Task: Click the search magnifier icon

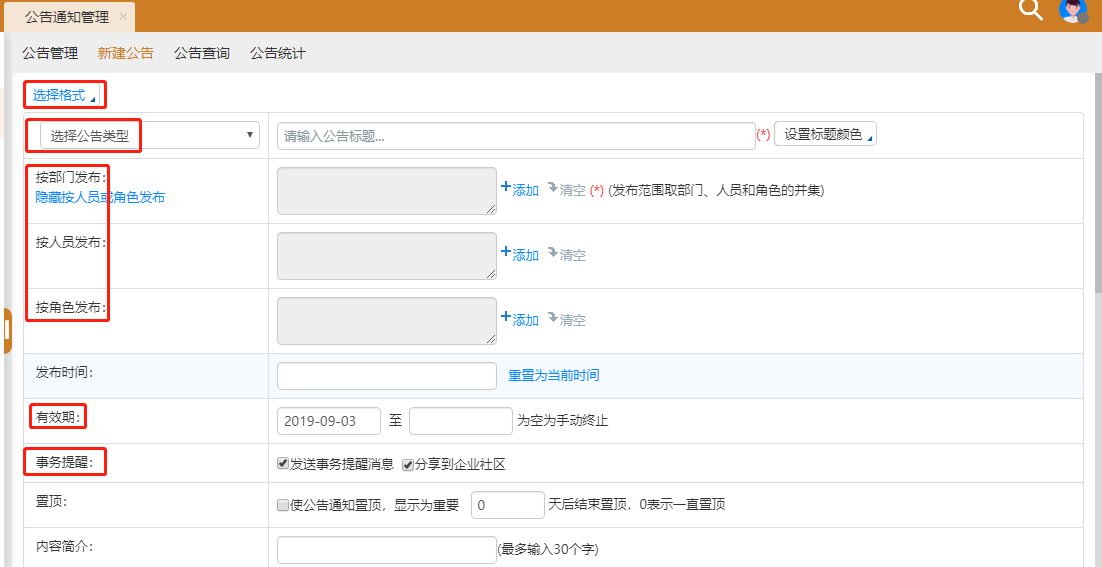Action: (x=1030, y=10)
